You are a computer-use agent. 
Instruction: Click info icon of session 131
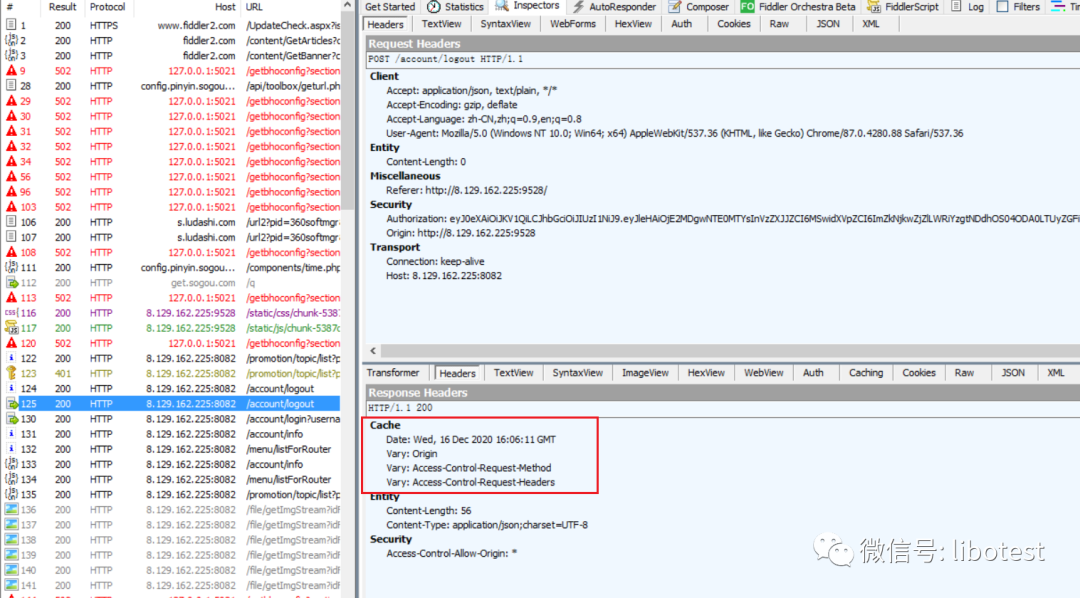click(11, 434)
